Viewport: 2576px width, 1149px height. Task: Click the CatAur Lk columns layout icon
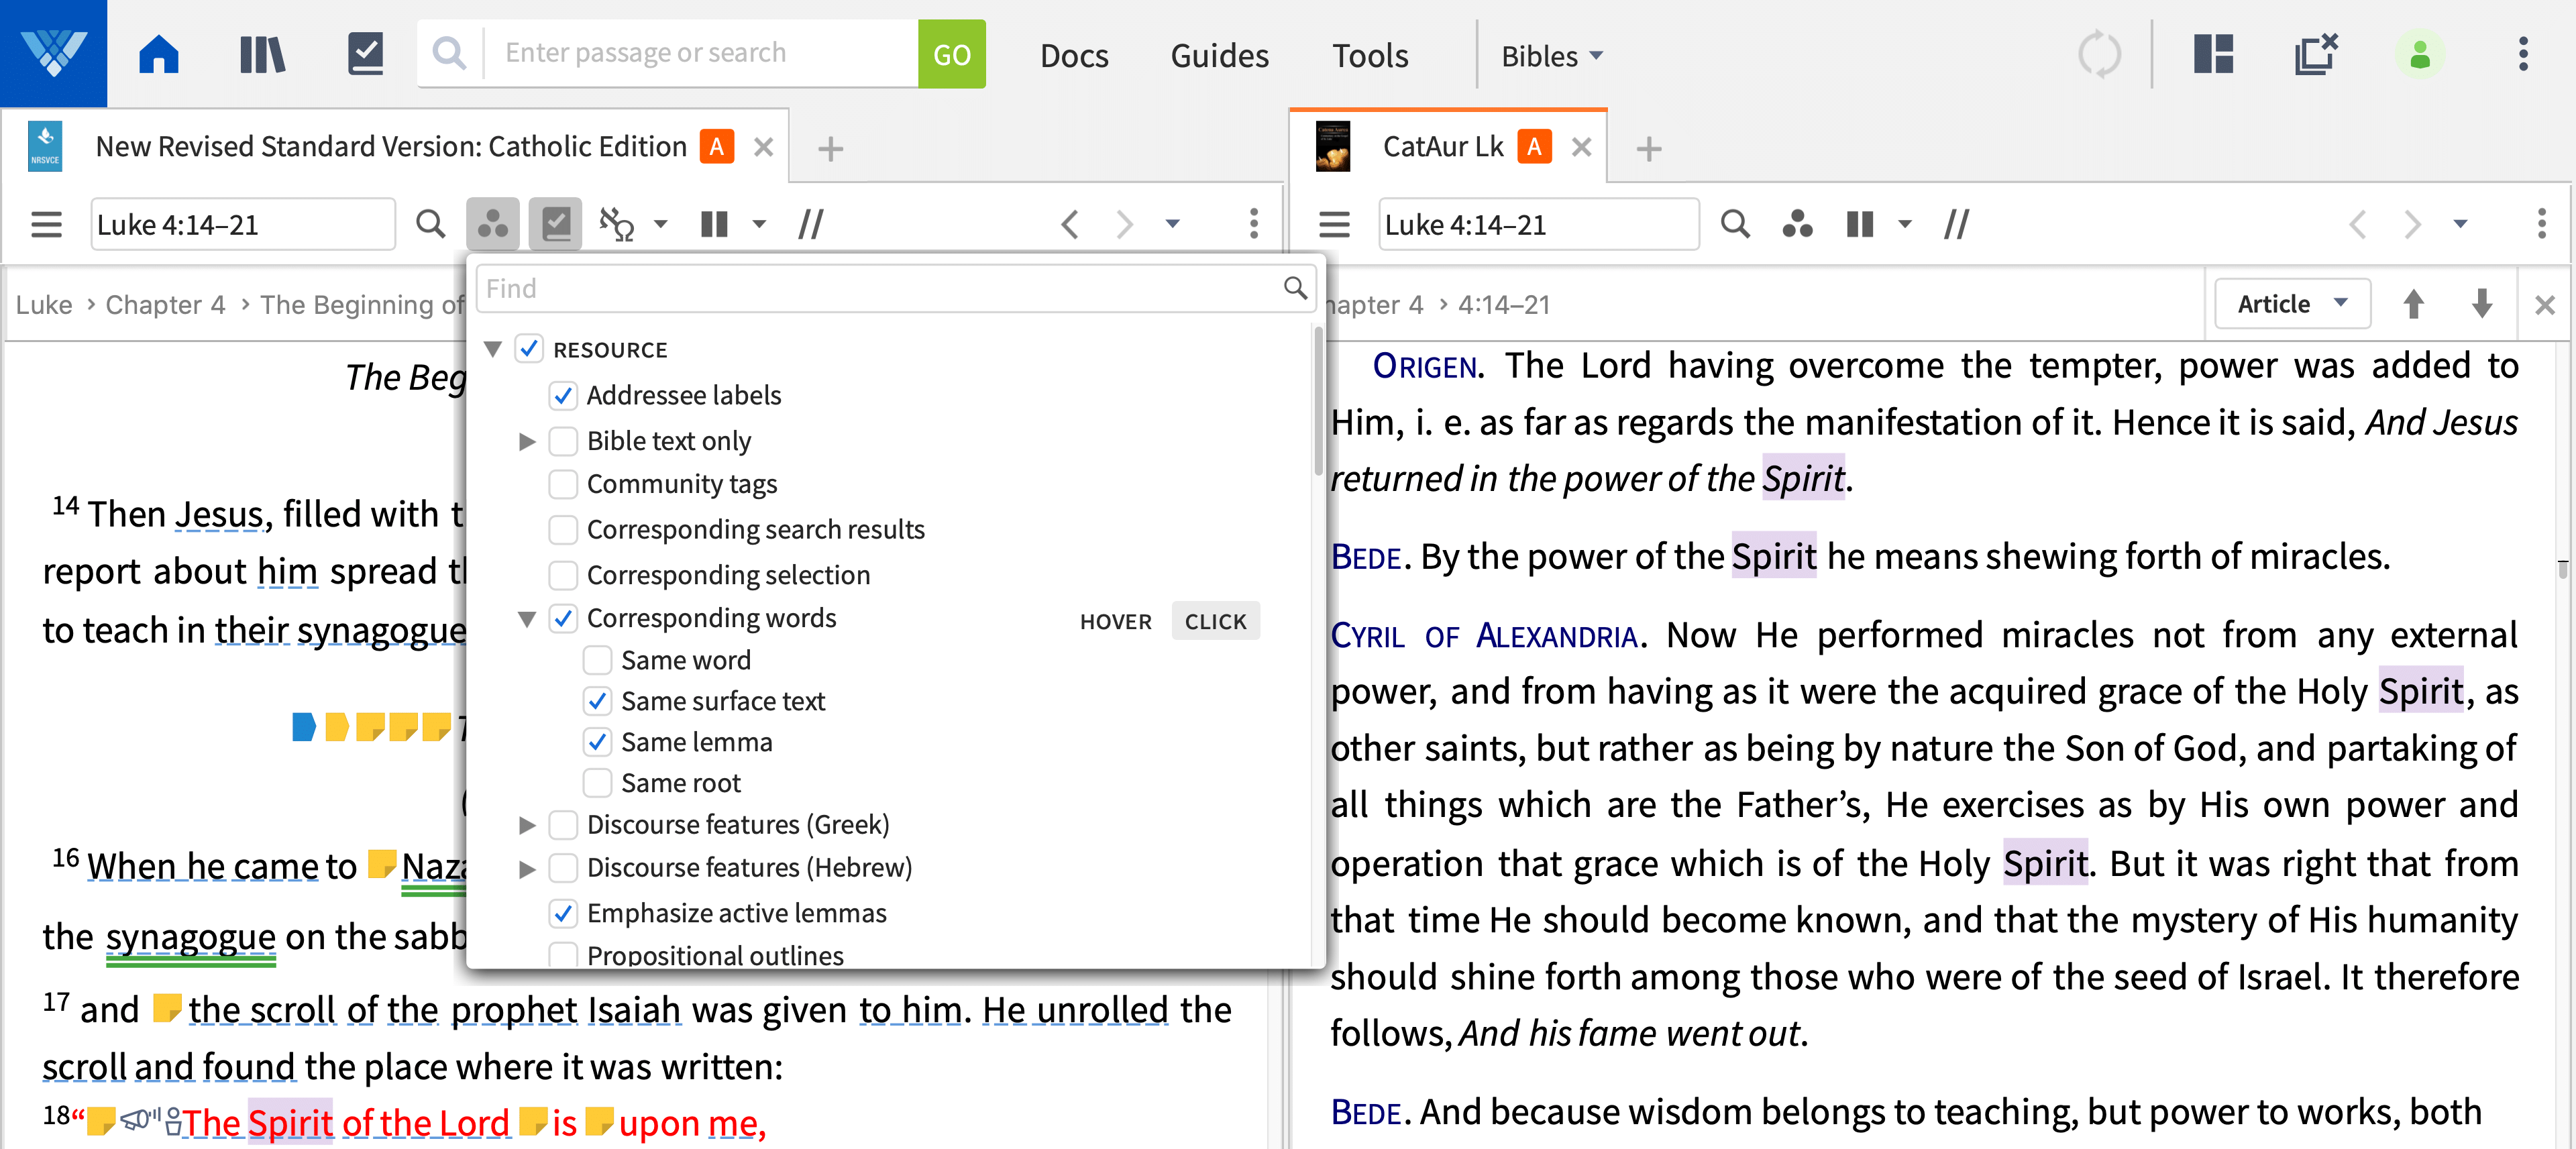click(x=1859, y=224)
